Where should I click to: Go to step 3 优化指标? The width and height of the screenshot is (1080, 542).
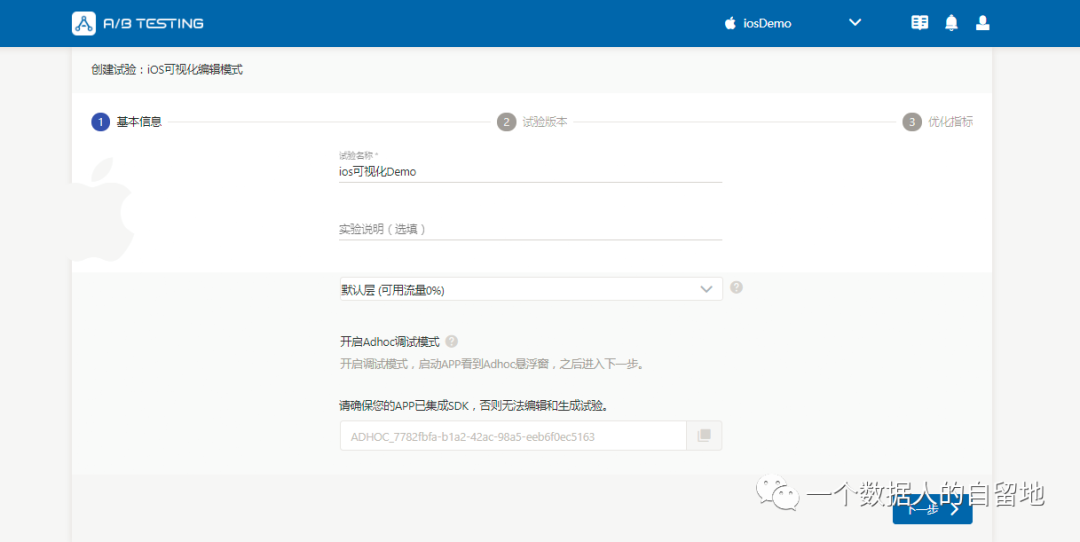pyautogui.click(x=949, y=122)
